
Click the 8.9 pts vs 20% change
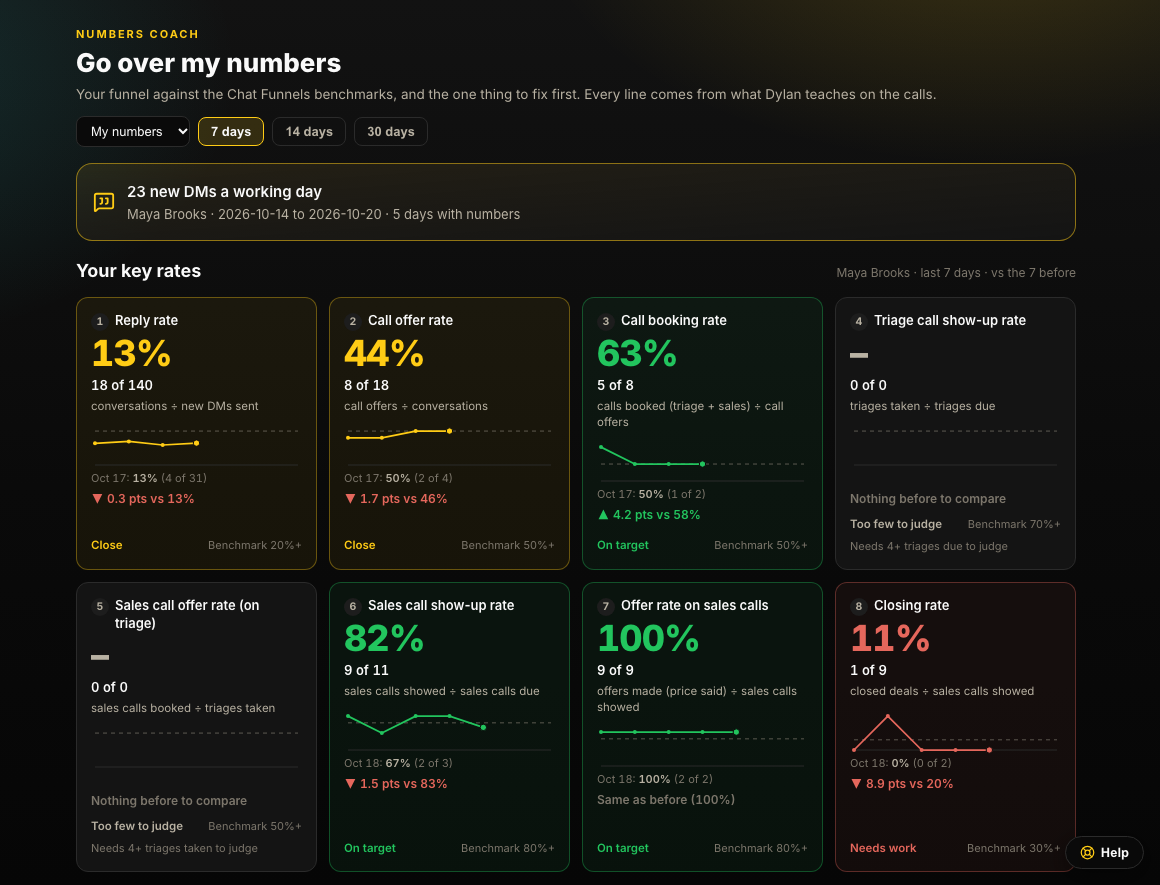(902, 784)
